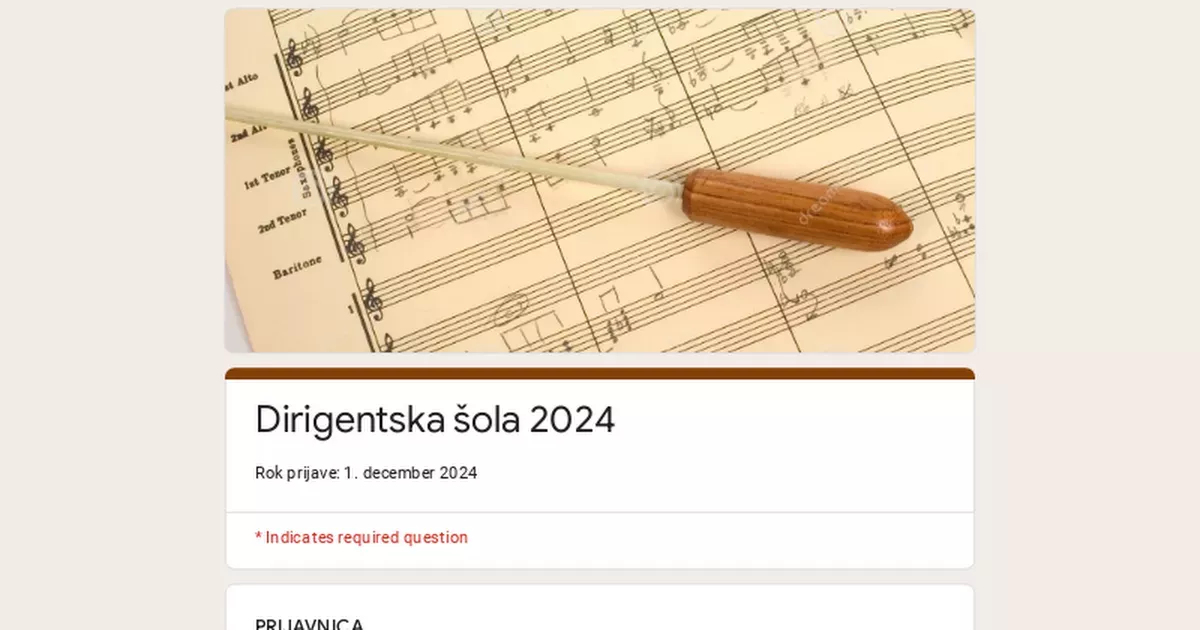Image resolution: width=1200 pixels, height=630 pixels.
Task: Click the year 2024 in the form title
Action: click(x=572, y=420)
